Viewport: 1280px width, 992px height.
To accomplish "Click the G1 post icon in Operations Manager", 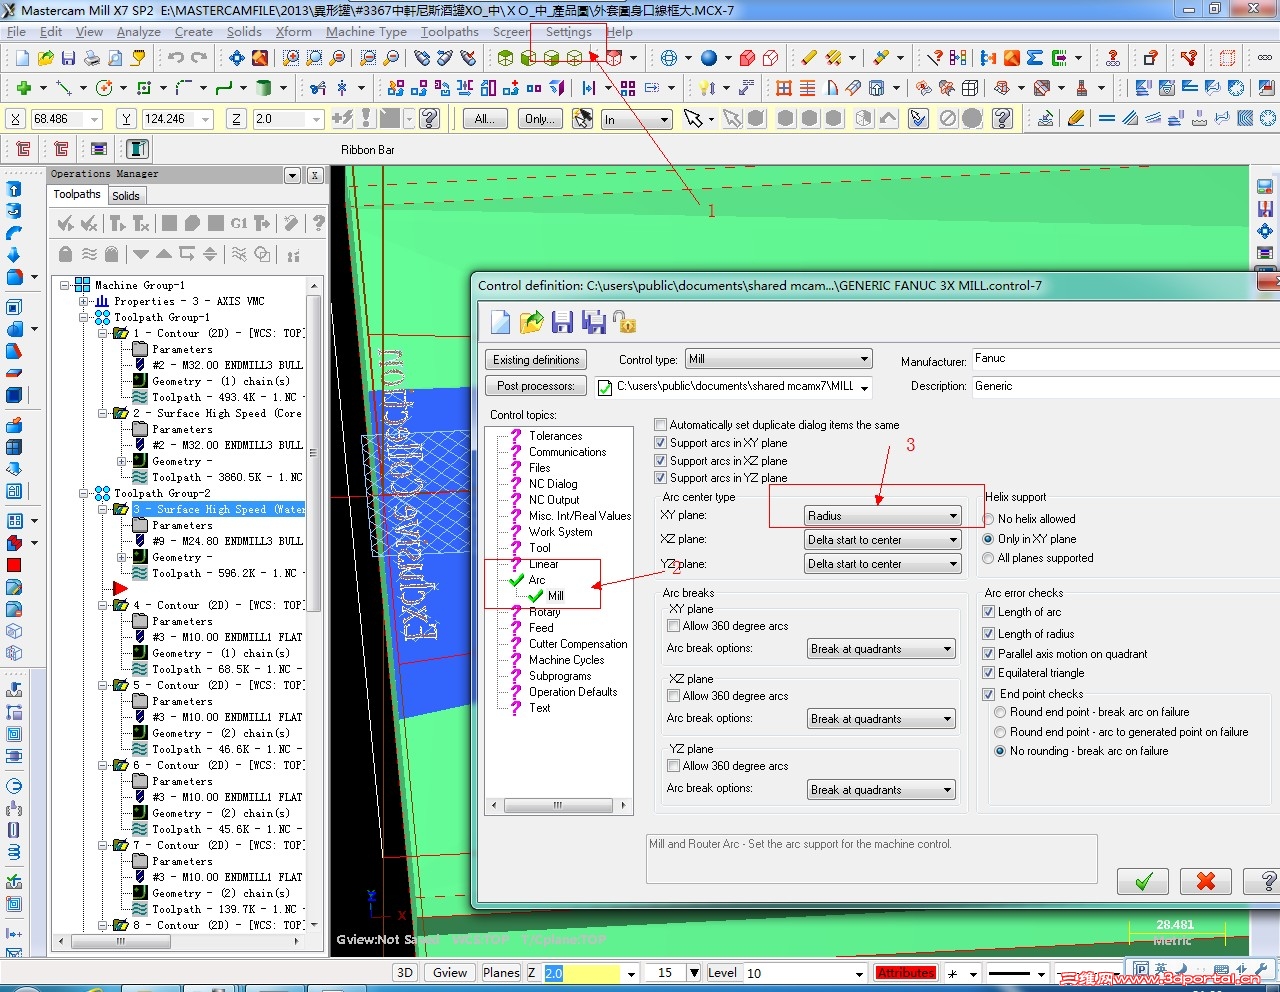I will click(239, 223).
